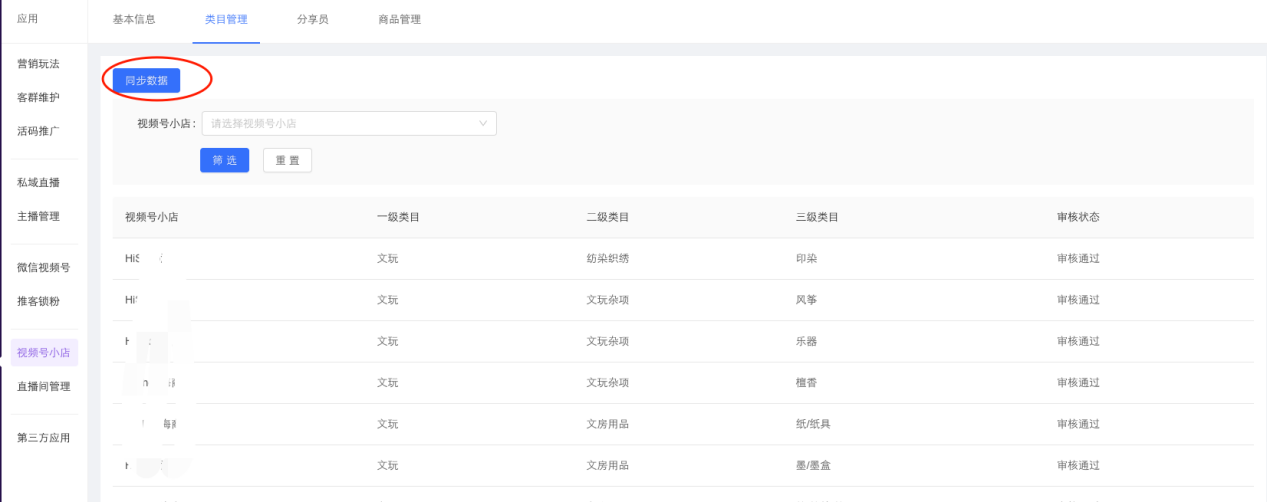This screenshot has height=502, width=1267.
Task: Go to the 商品管理 tab
Action: click(400, 19)
